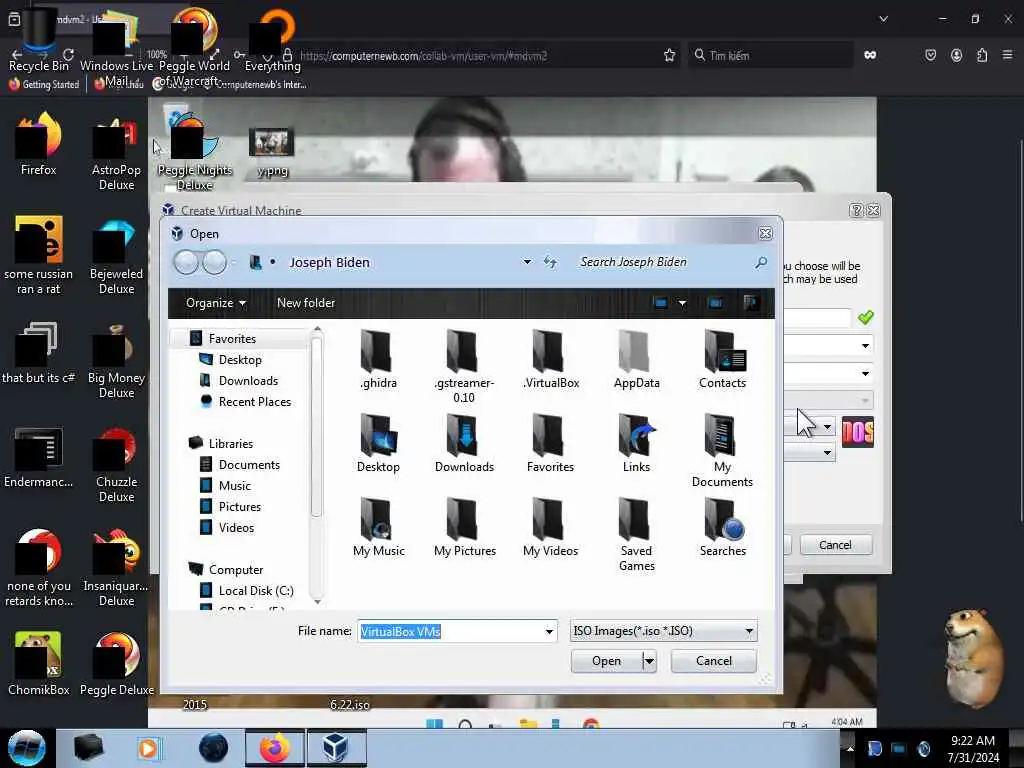Select the My Music folder
The height and width of the screenshot is (768, 1024).
378,527
